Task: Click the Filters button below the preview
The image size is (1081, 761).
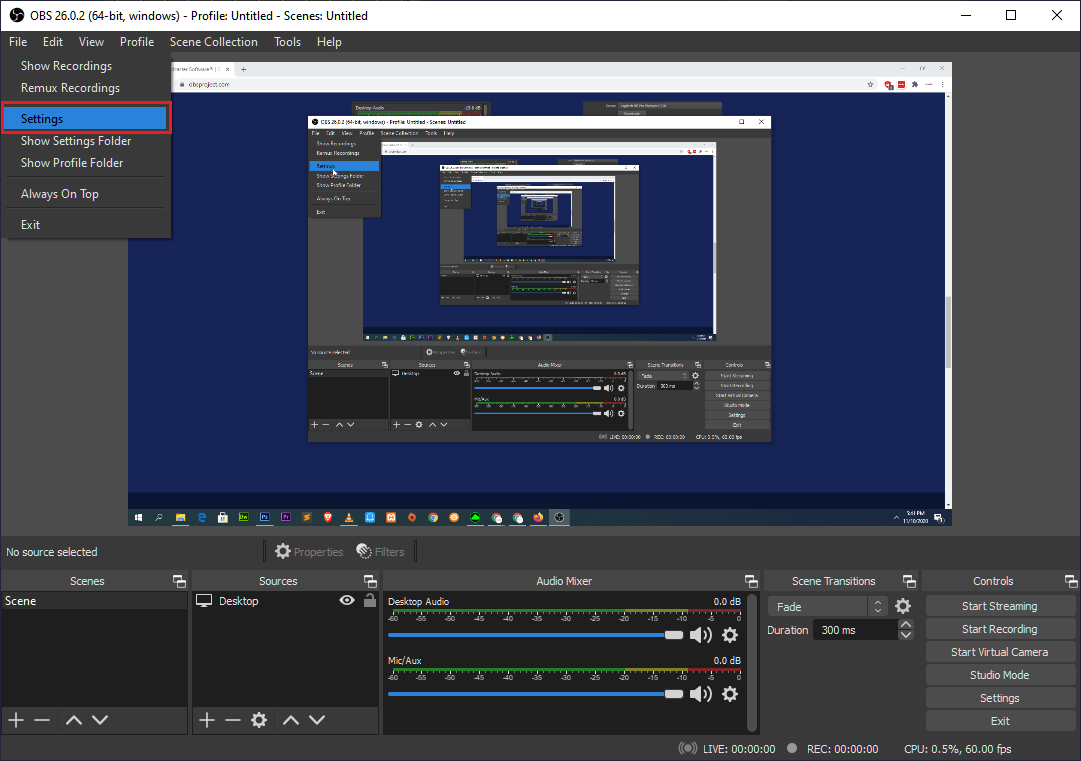Action: point(381,551)
